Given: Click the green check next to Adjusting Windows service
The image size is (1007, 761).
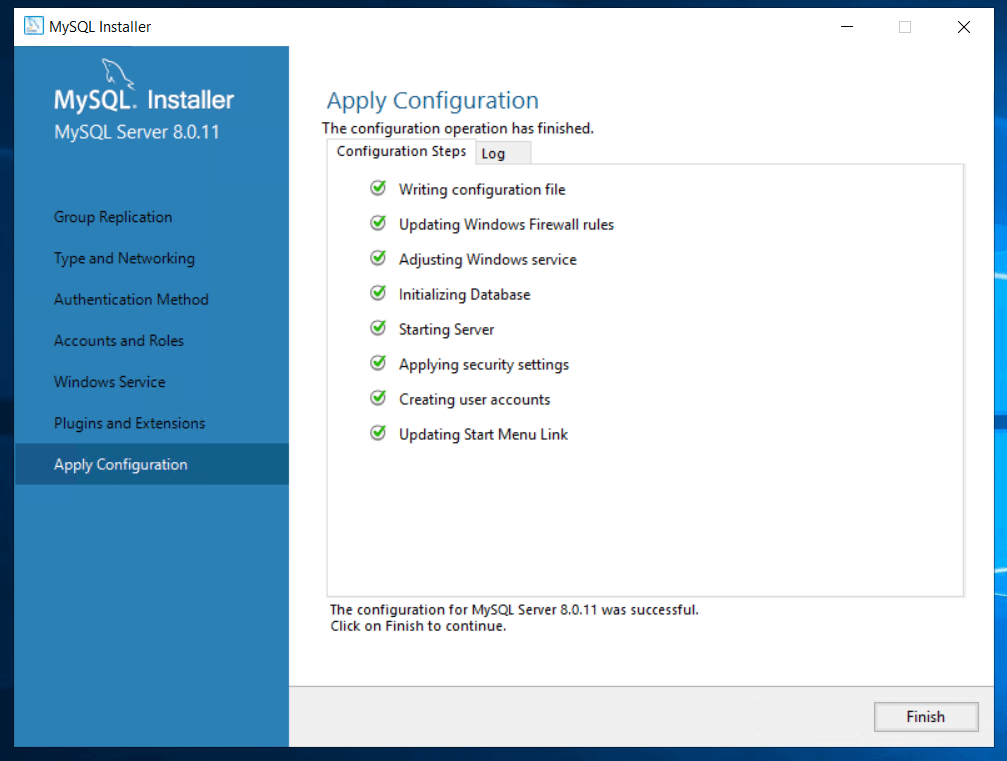Looking at the screenshot, I should click(378, 258).
